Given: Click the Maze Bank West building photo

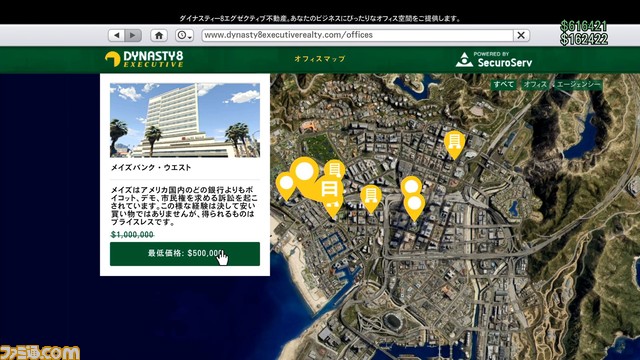Looking at the screenshot, I should pyautogui.click(x=185, y=120).
